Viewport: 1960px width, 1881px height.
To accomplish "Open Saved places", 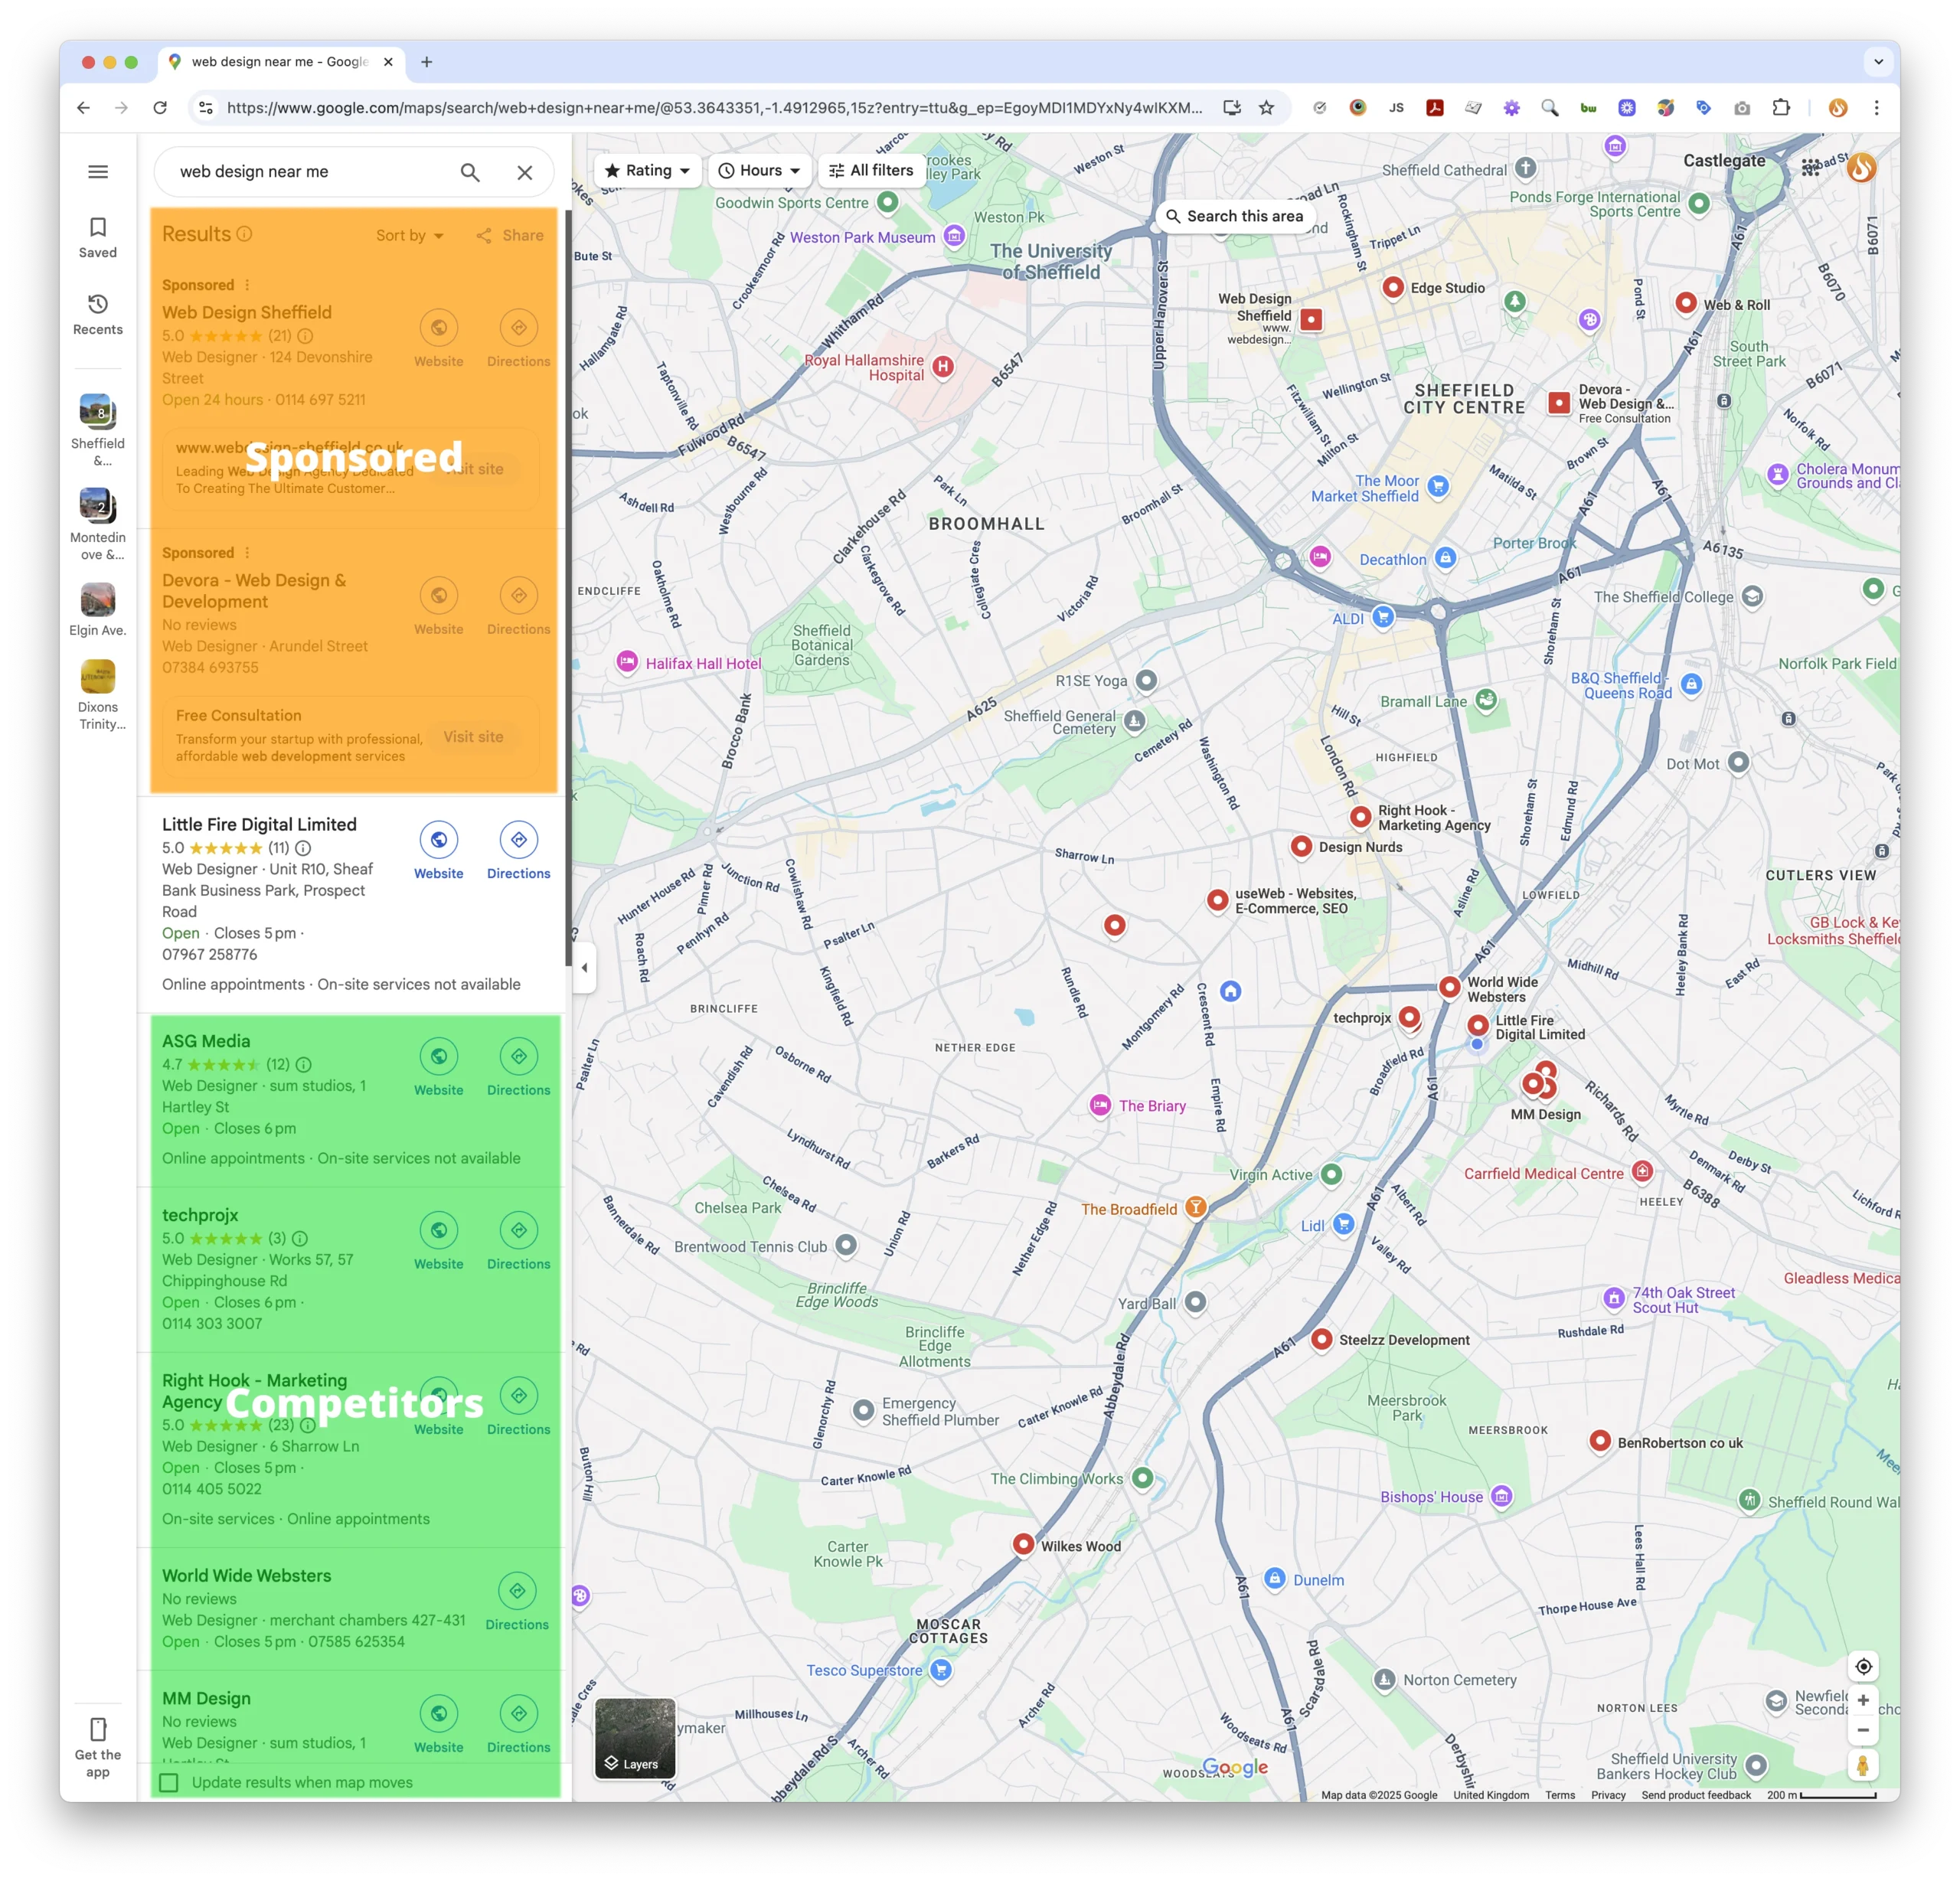I will point(98,238).
